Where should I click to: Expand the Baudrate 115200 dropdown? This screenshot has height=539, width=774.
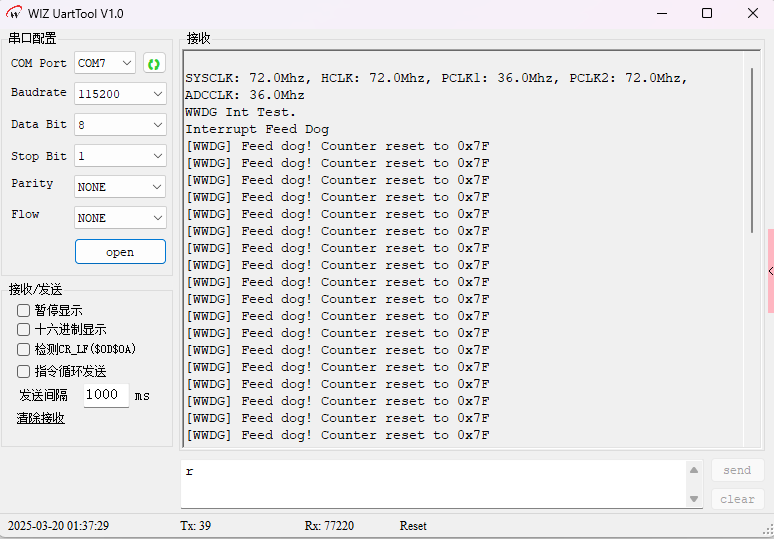tap(120, 94)
